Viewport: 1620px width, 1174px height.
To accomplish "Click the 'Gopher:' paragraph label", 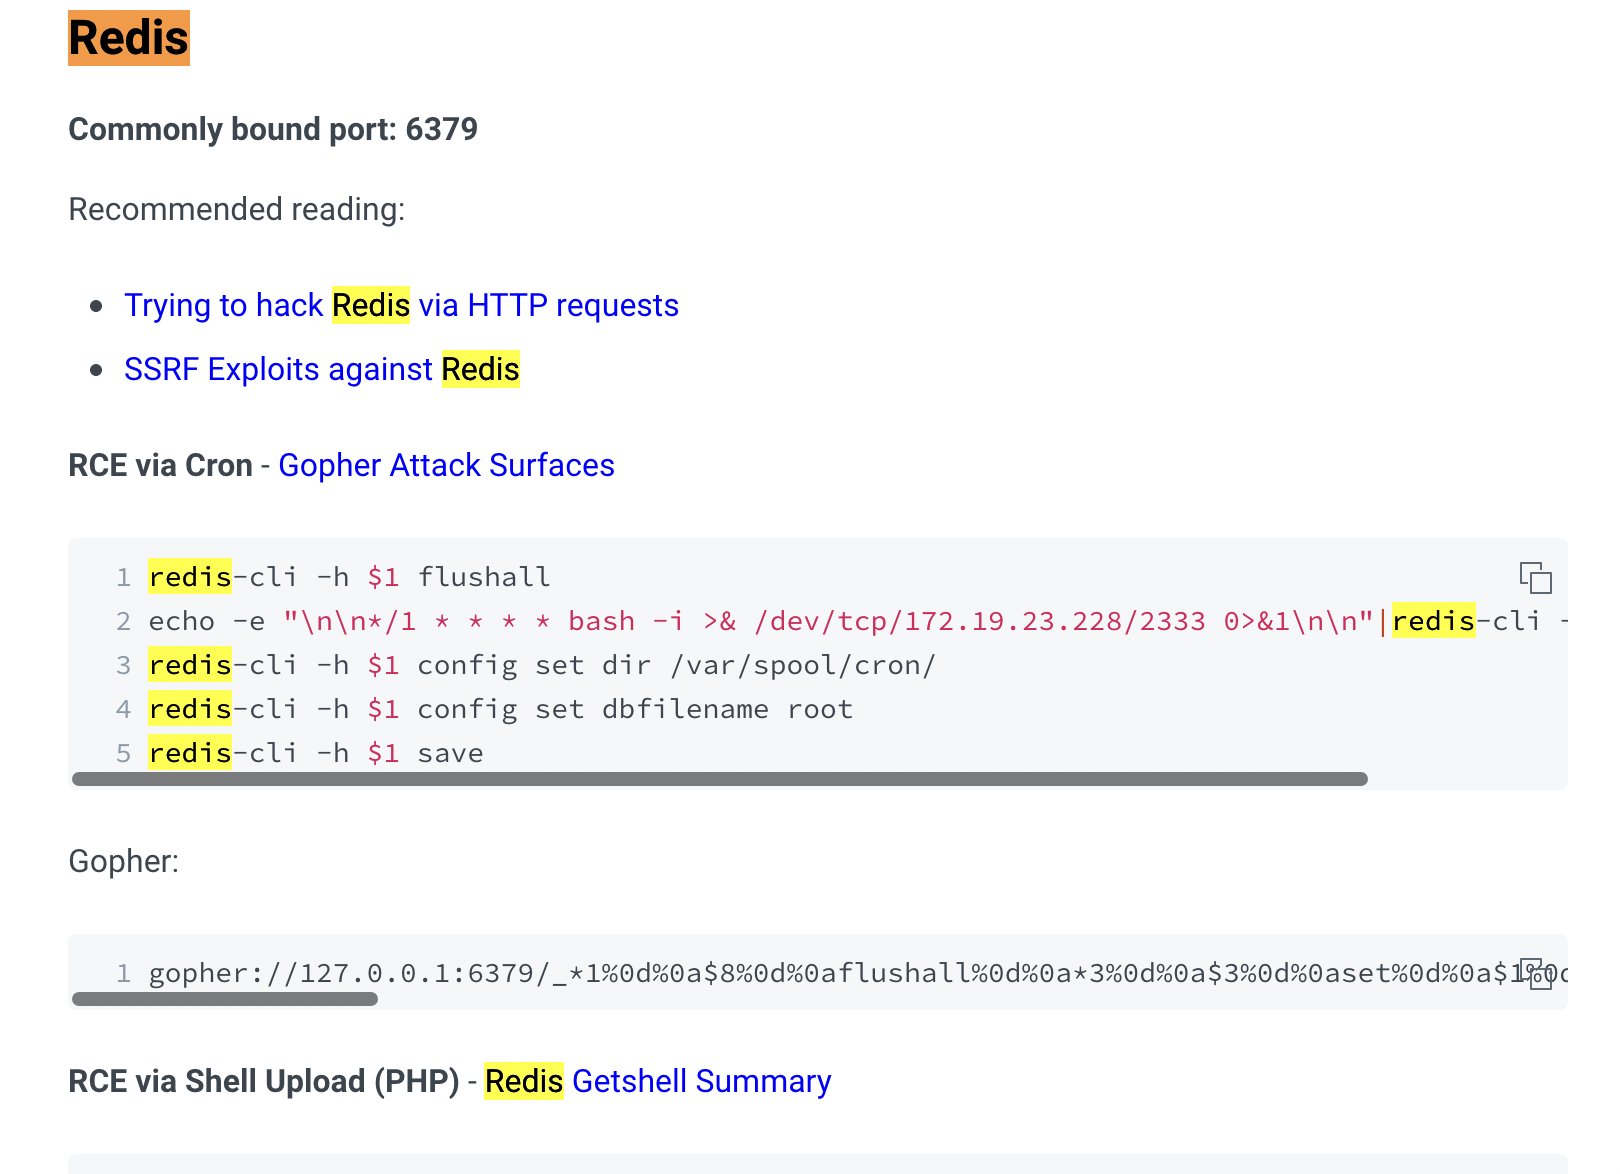I will [x=124, y=861].
